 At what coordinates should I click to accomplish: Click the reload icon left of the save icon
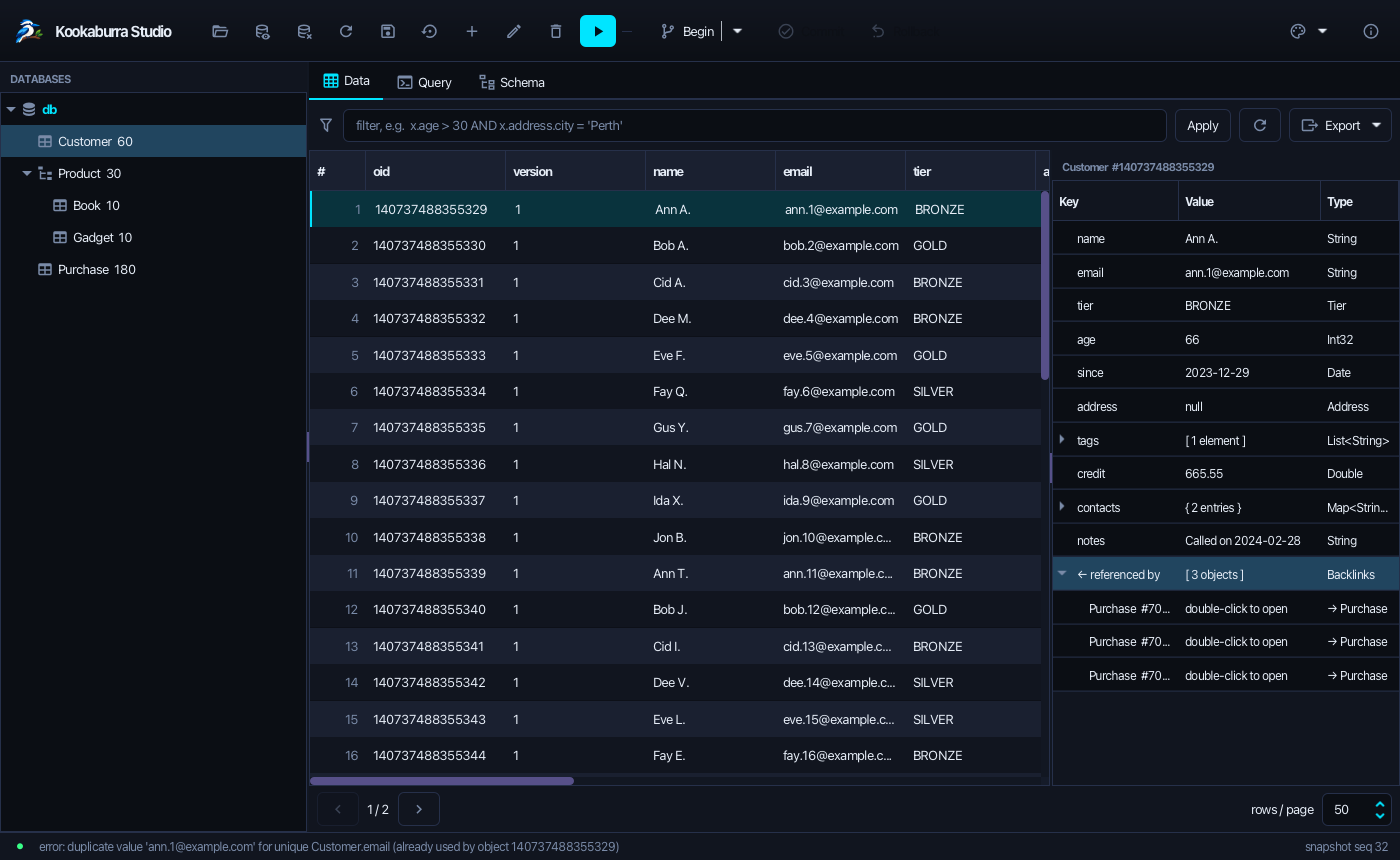[x=346, y=31]
